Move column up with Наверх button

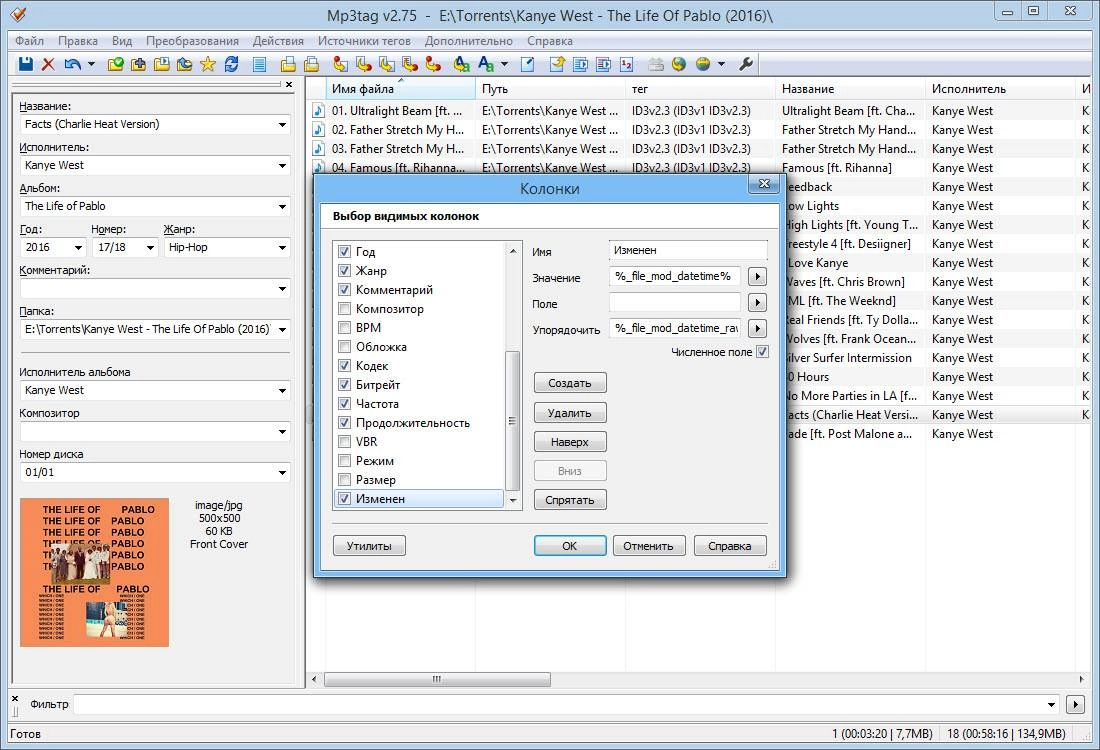click(570, 442)
